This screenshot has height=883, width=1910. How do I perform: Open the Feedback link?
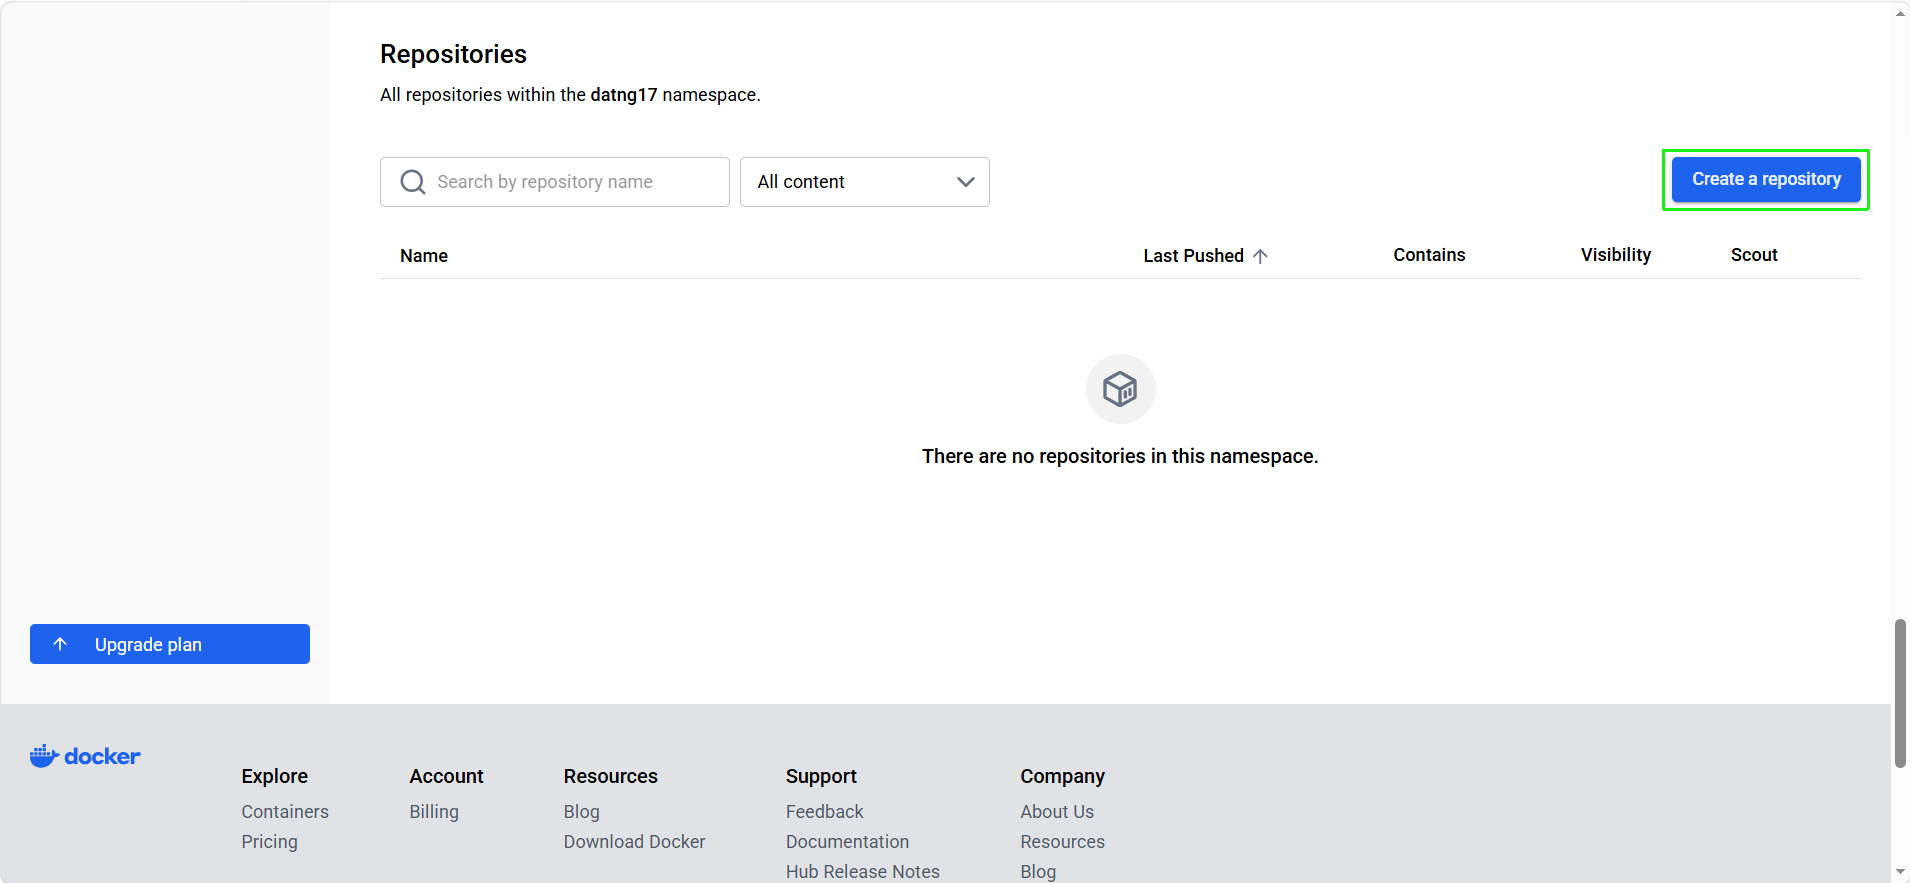824,812
